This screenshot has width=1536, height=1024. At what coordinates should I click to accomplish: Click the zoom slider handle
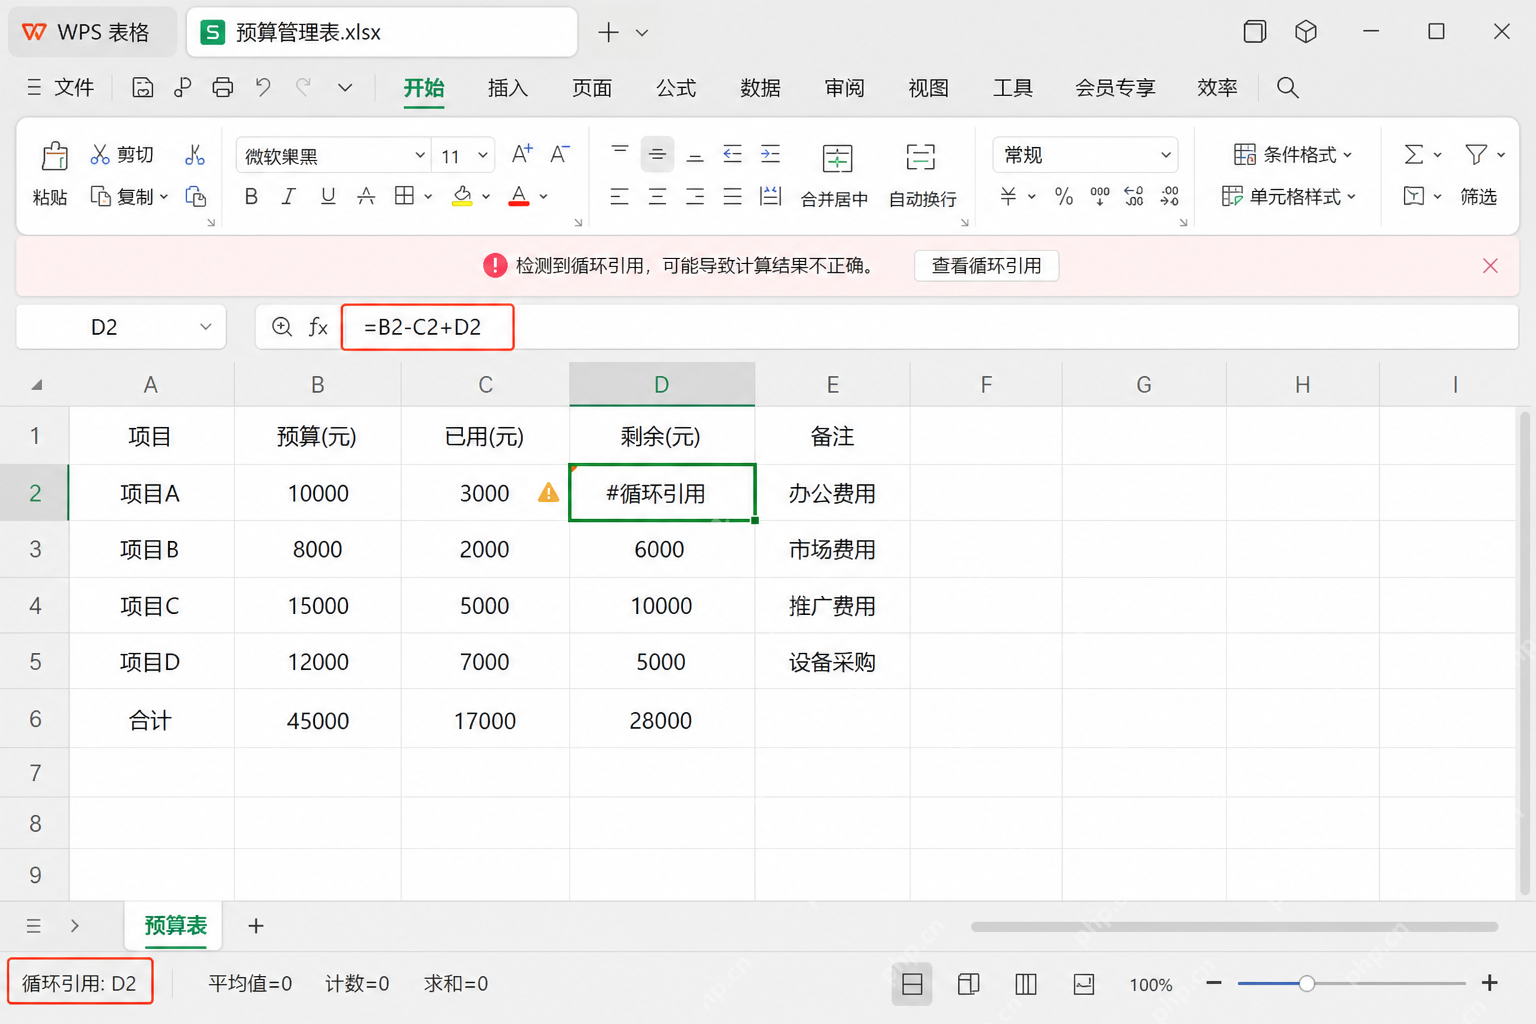[x=1306, y=984]
